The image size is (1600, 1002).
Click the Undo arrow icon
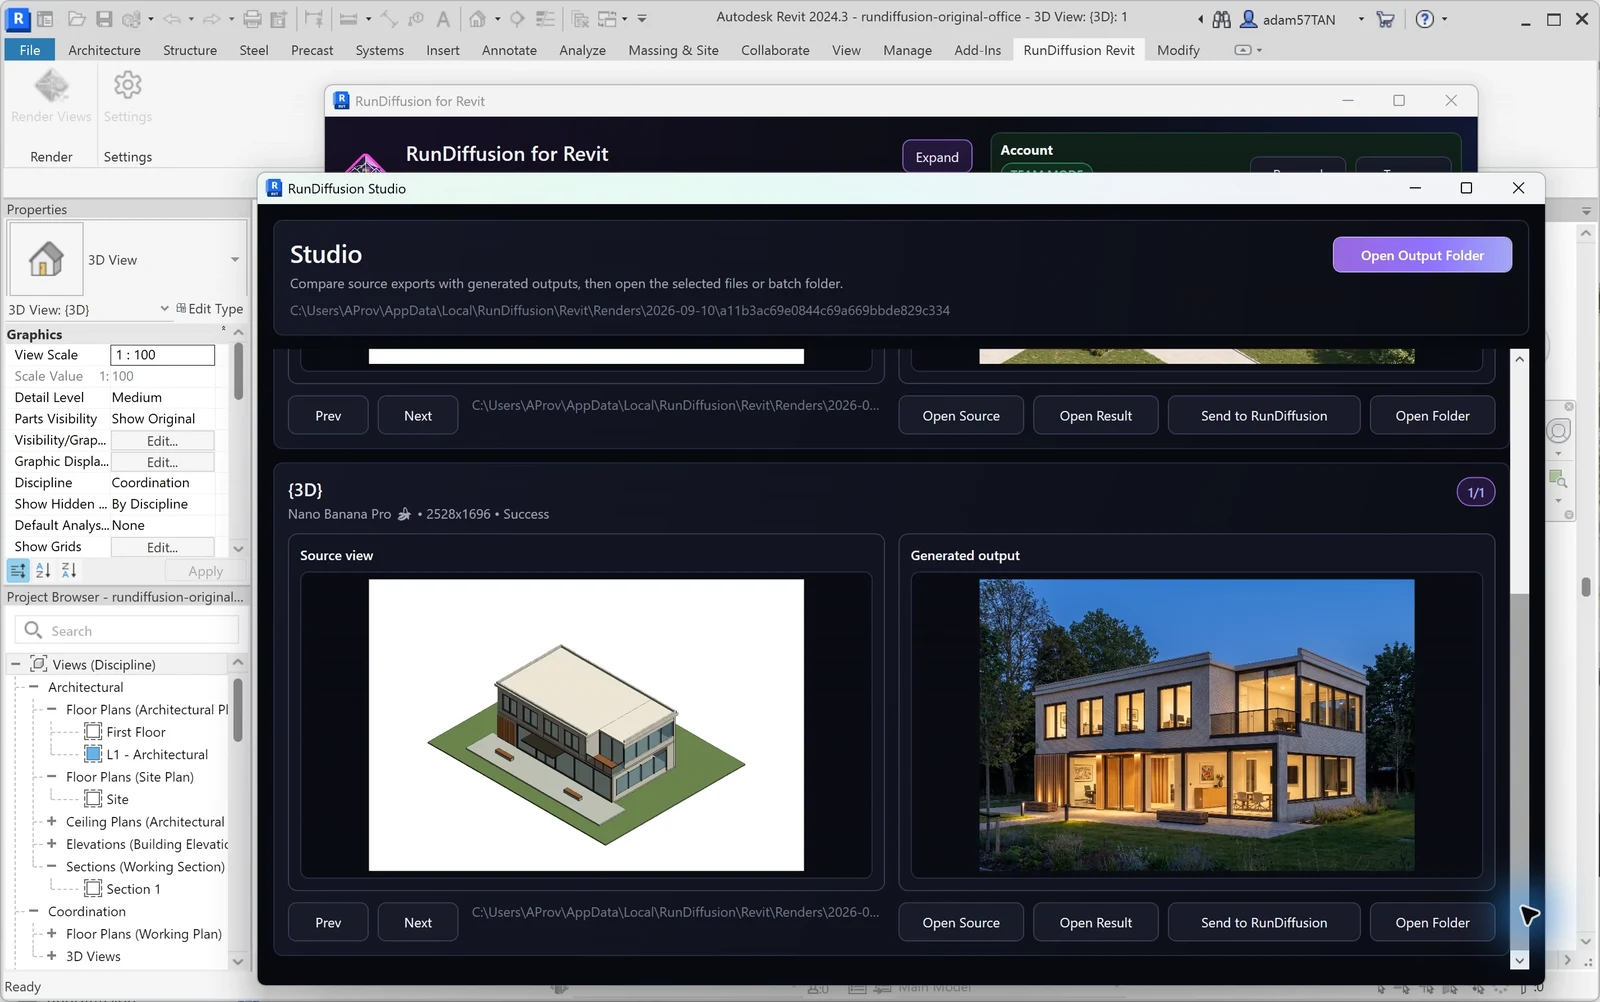click(x=171, y=18)
